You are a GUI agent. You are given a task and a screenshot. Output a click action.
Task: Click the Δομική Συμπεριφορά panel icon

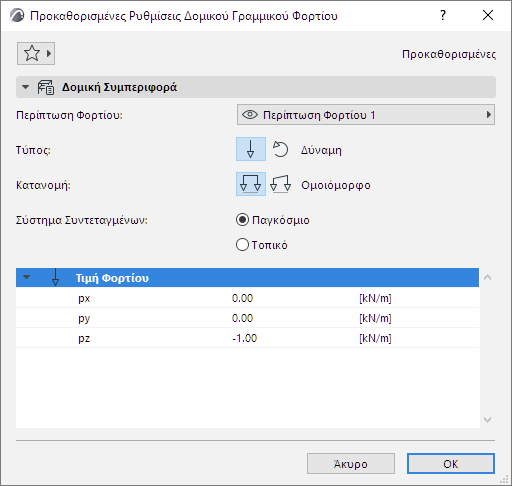(45, 87)
